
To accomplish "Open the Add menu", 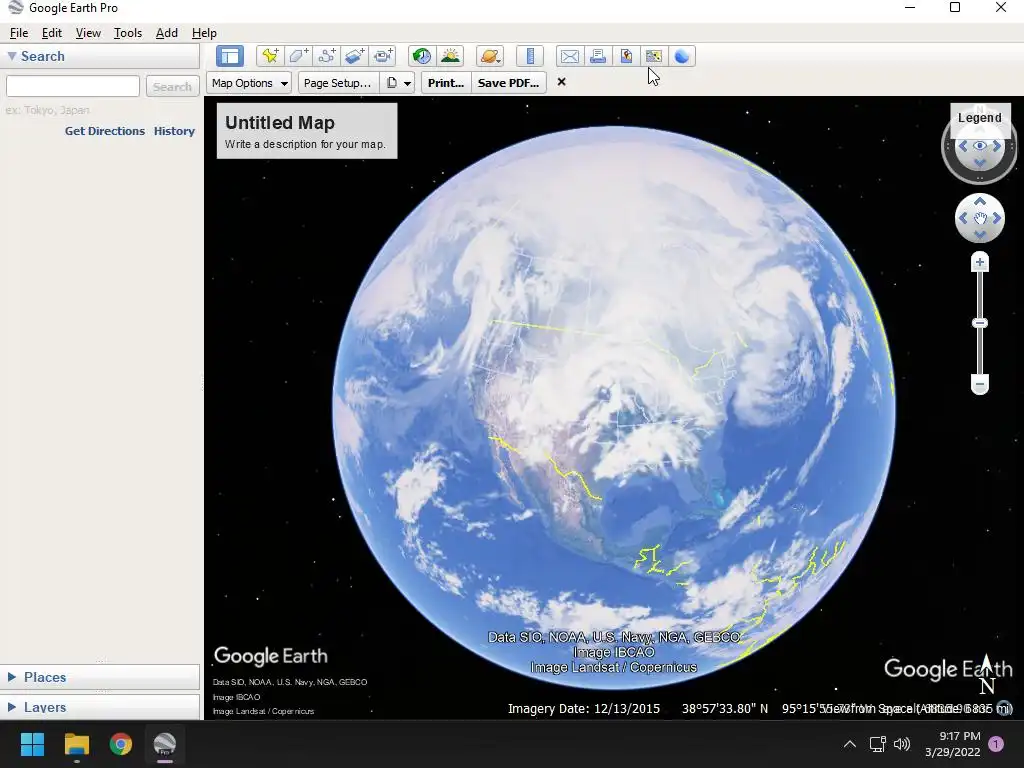I will click(x=167, y=33).
